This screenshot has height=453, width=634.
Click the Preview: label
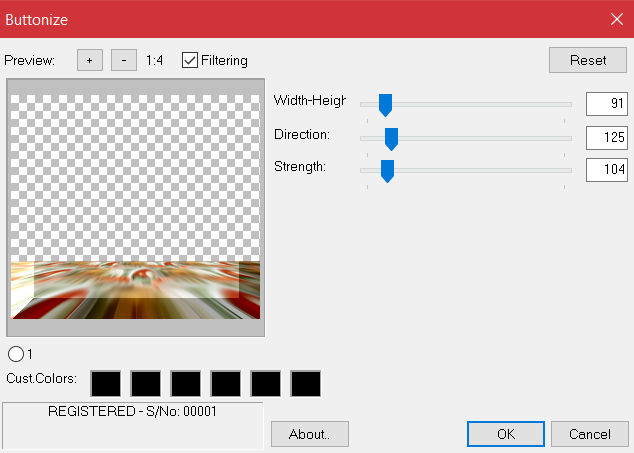coord(30,61)
